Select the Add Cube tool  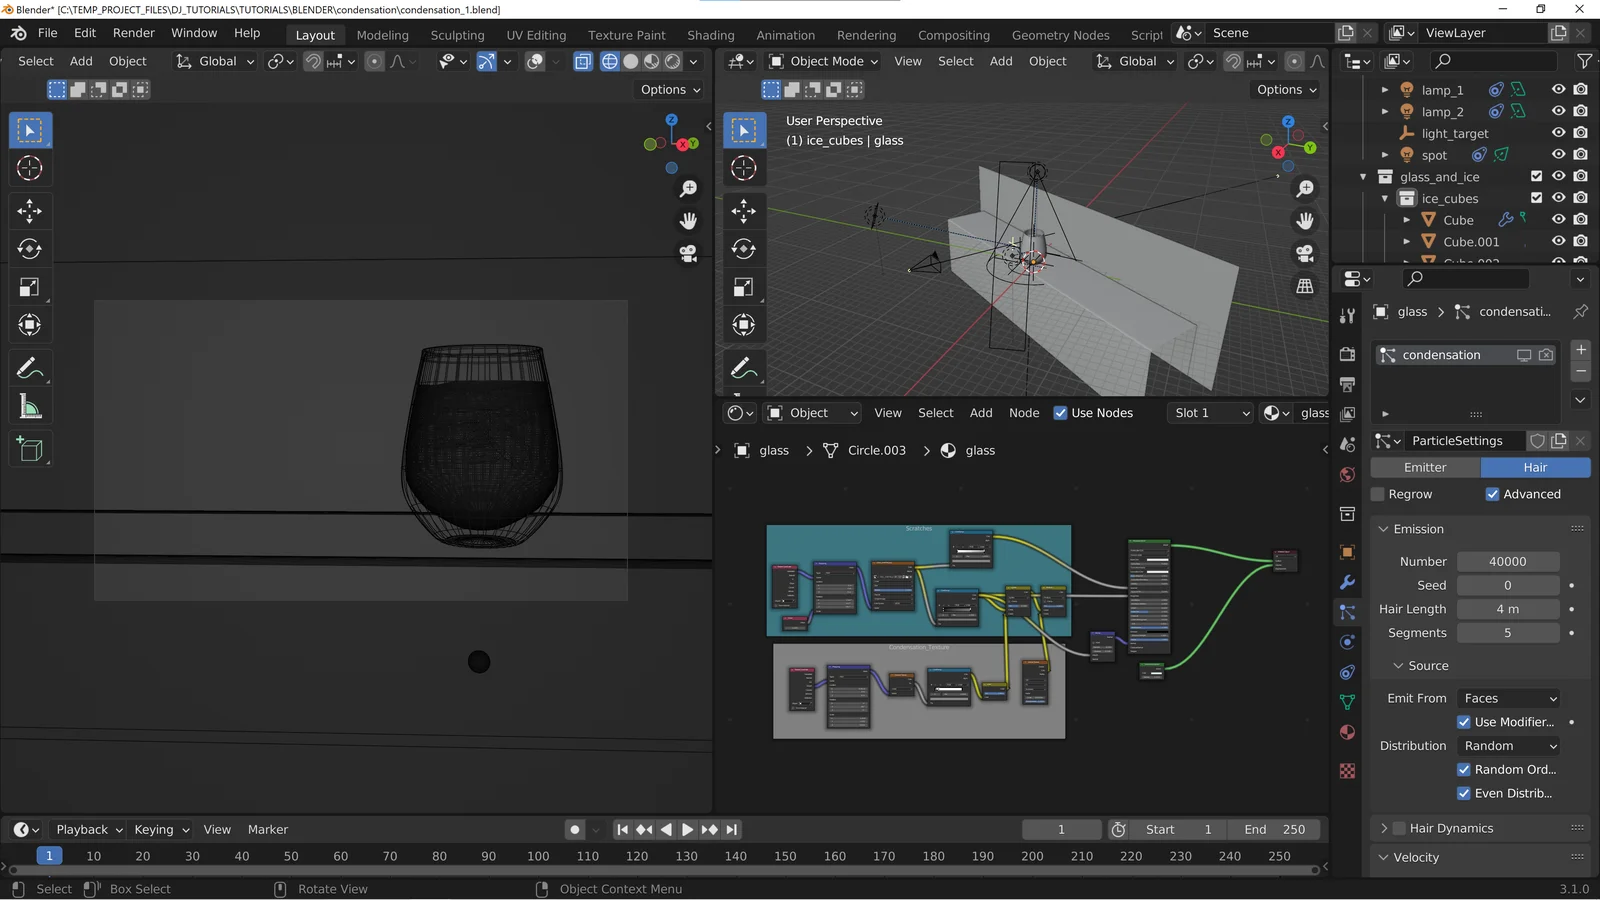[x=30, y=448]
